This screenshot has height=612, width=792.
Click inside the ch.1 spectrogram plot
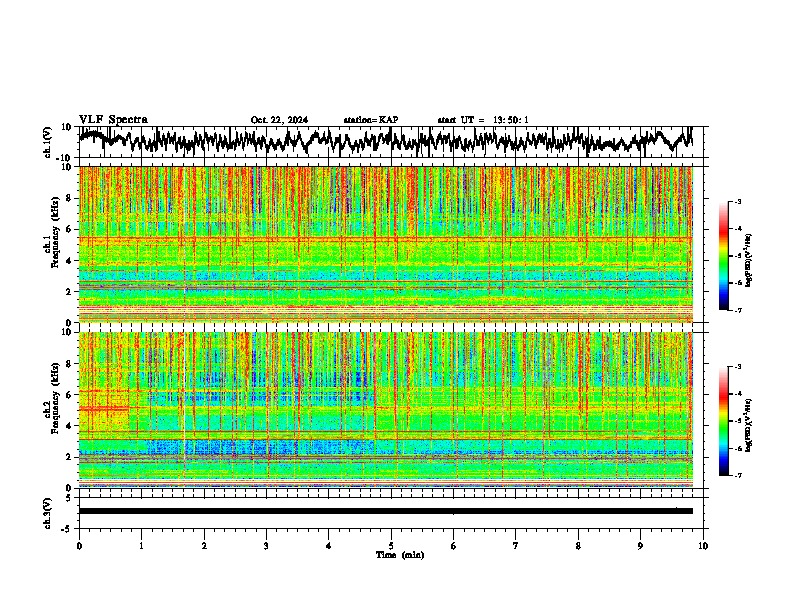click(386, 244)
